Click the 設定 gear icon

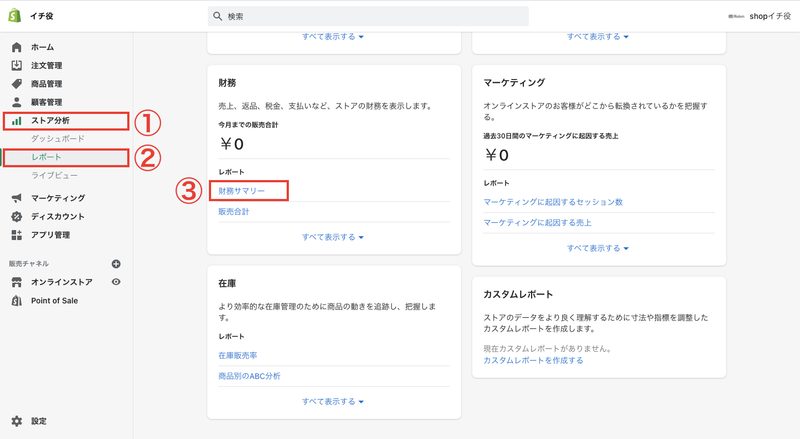pyautogui.click(x=17, y=421)
